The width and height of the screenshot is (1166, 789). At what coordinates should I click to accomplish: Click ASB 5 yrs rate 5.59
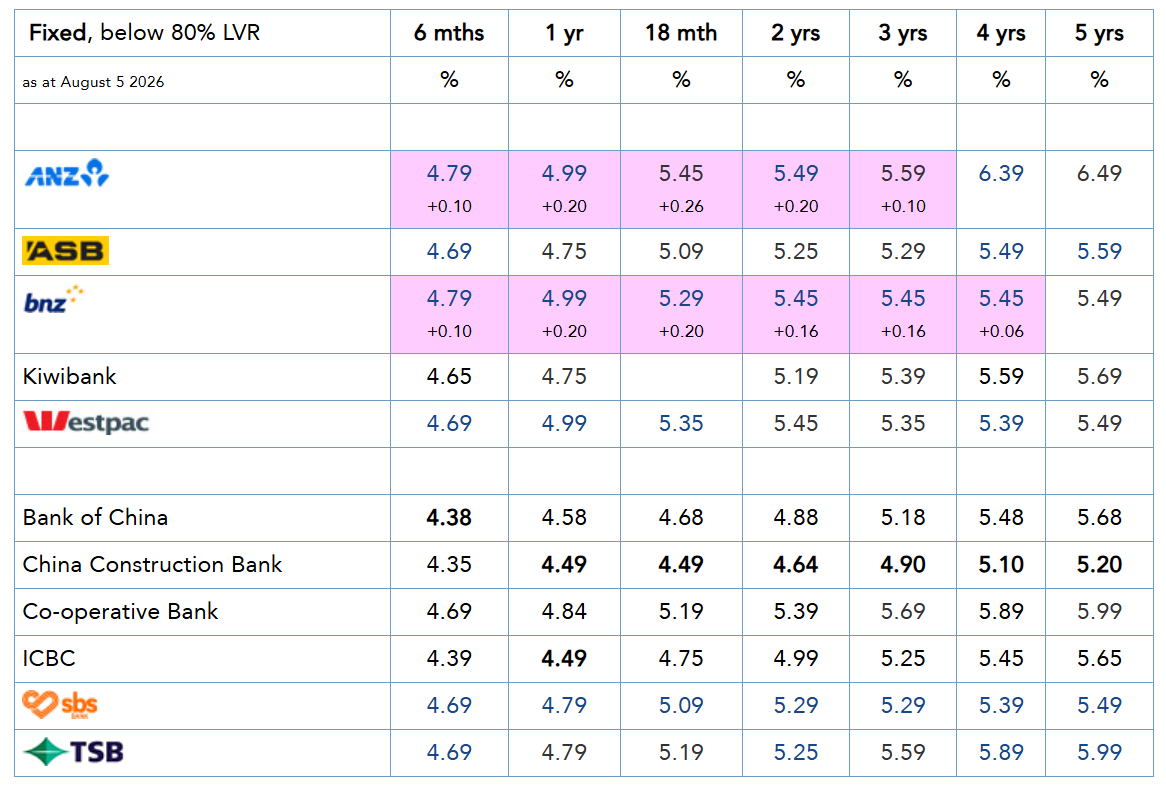[x=1099, y=251]
